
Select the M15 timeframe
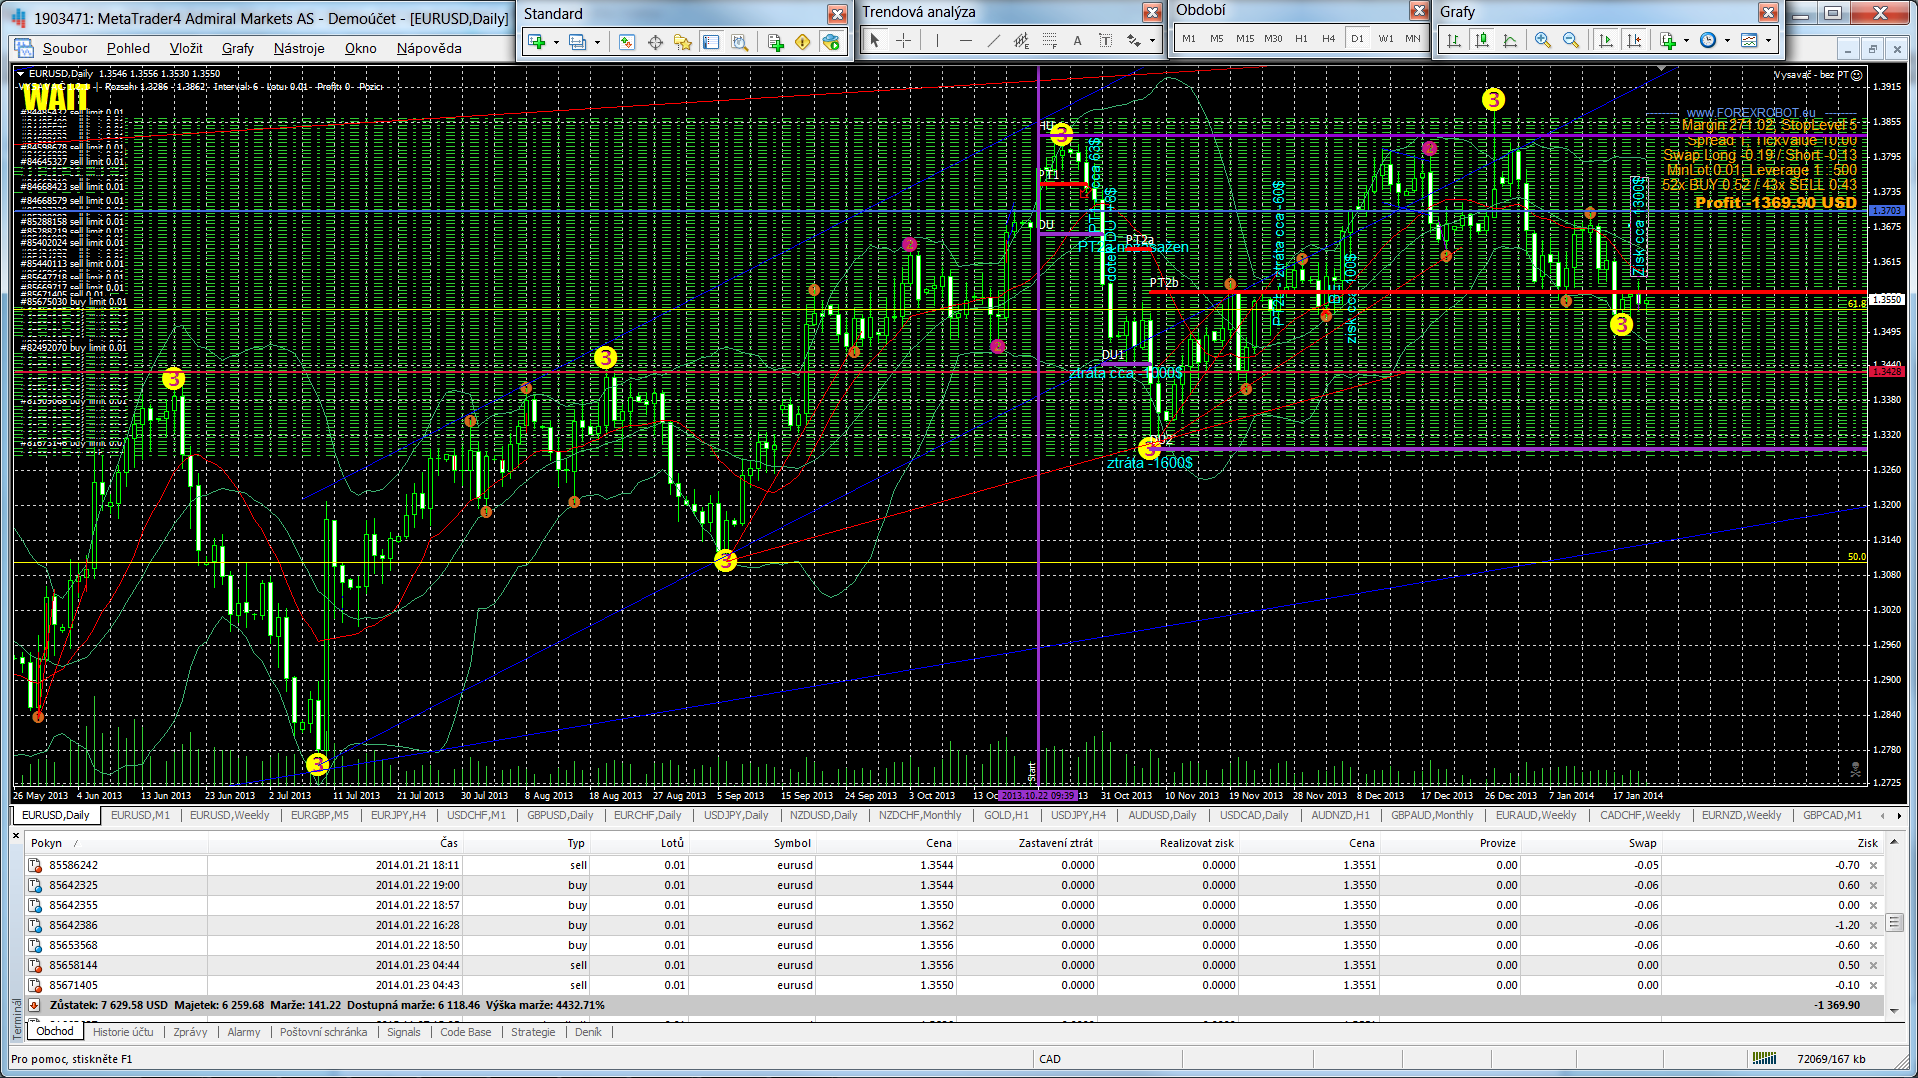pos(1244,39)
